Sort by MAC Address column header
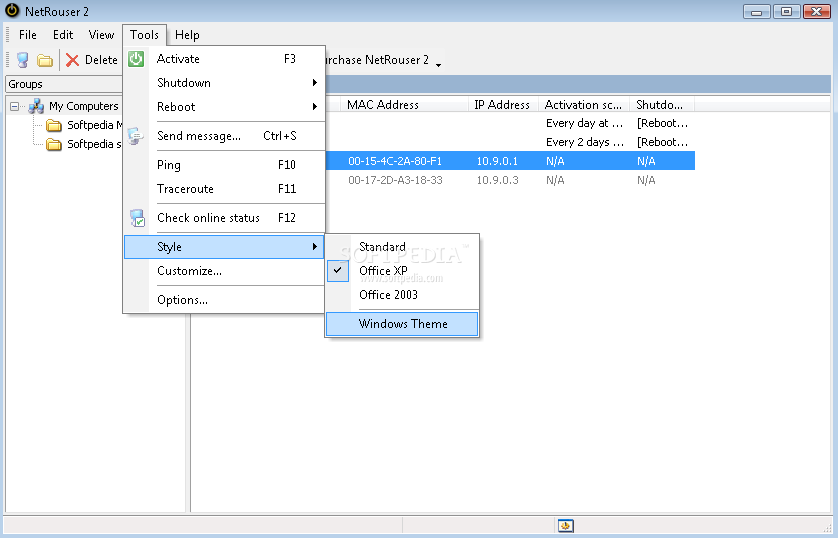Viewport: 838px width, 538px height. click(x=405, y=105)
